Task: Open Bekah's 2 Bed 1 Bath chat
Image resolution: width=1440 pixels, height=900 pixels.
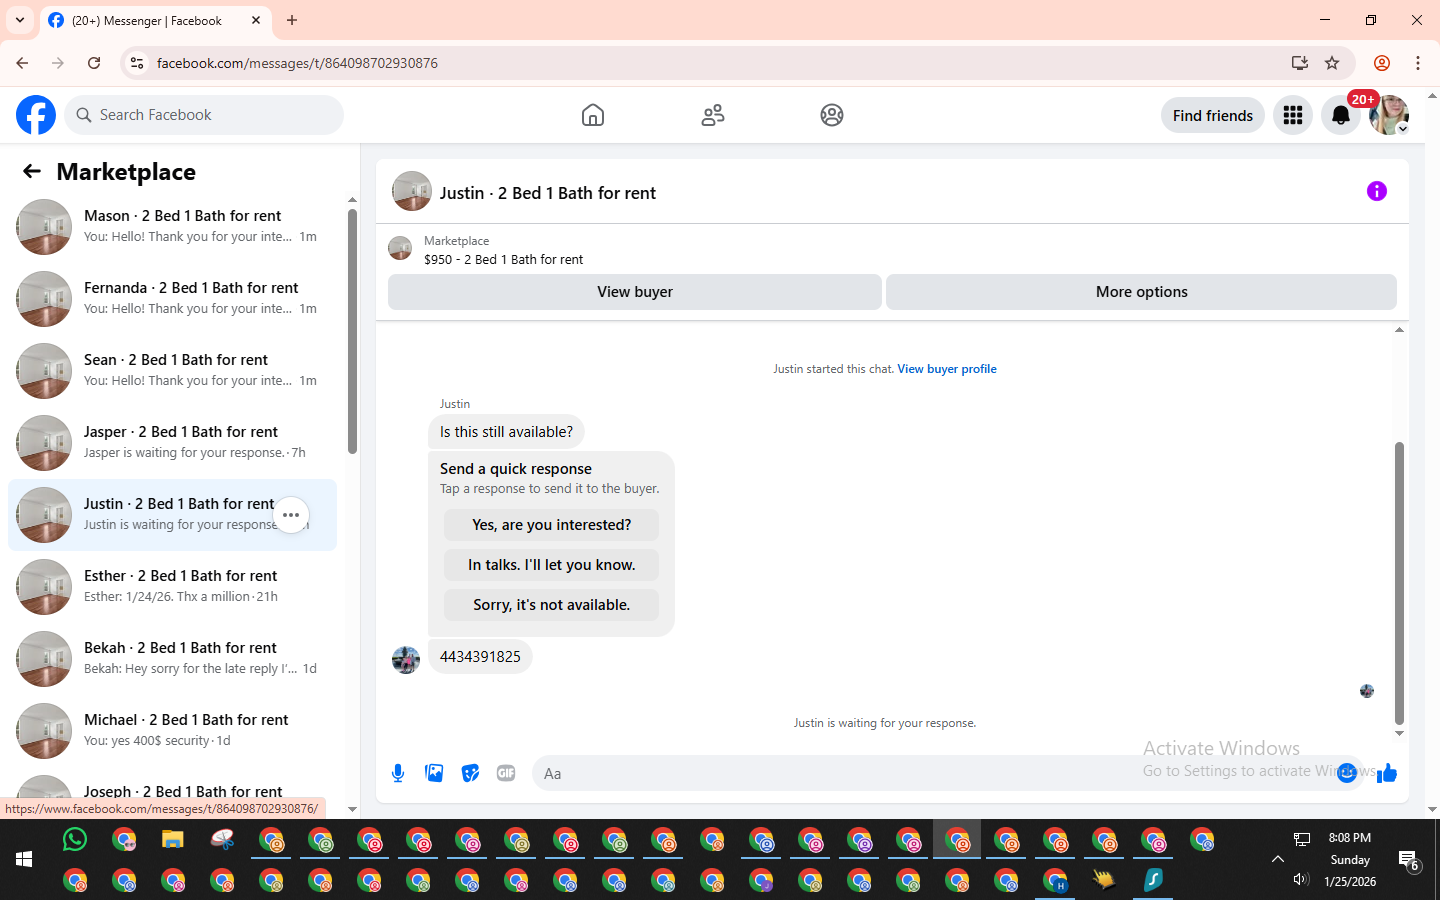Action: click(x=172, y=659)
